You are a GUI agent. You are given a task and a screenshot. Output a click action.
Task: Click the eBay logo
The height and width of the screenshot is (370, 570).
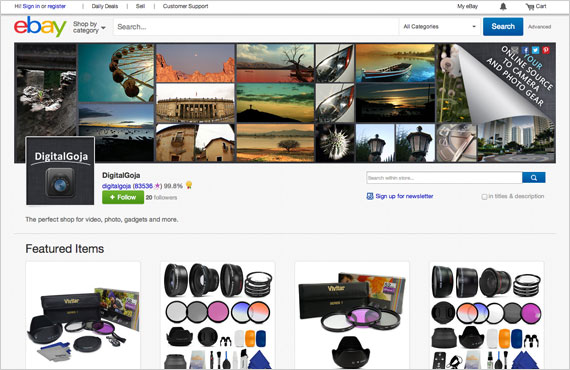[x=40, y=26]
